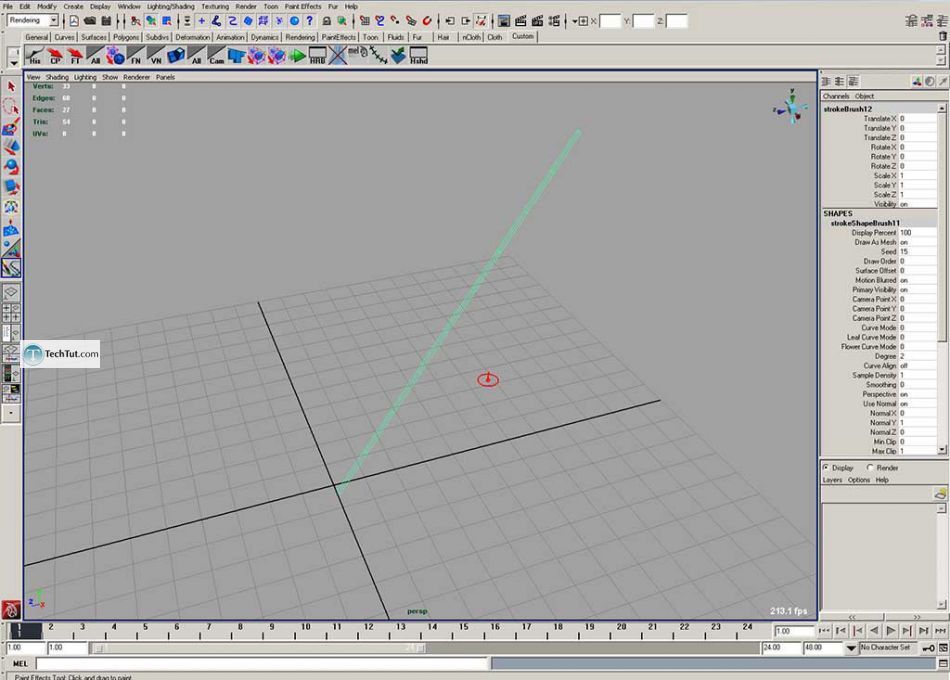Click the Seed value field

pos(917,252)
